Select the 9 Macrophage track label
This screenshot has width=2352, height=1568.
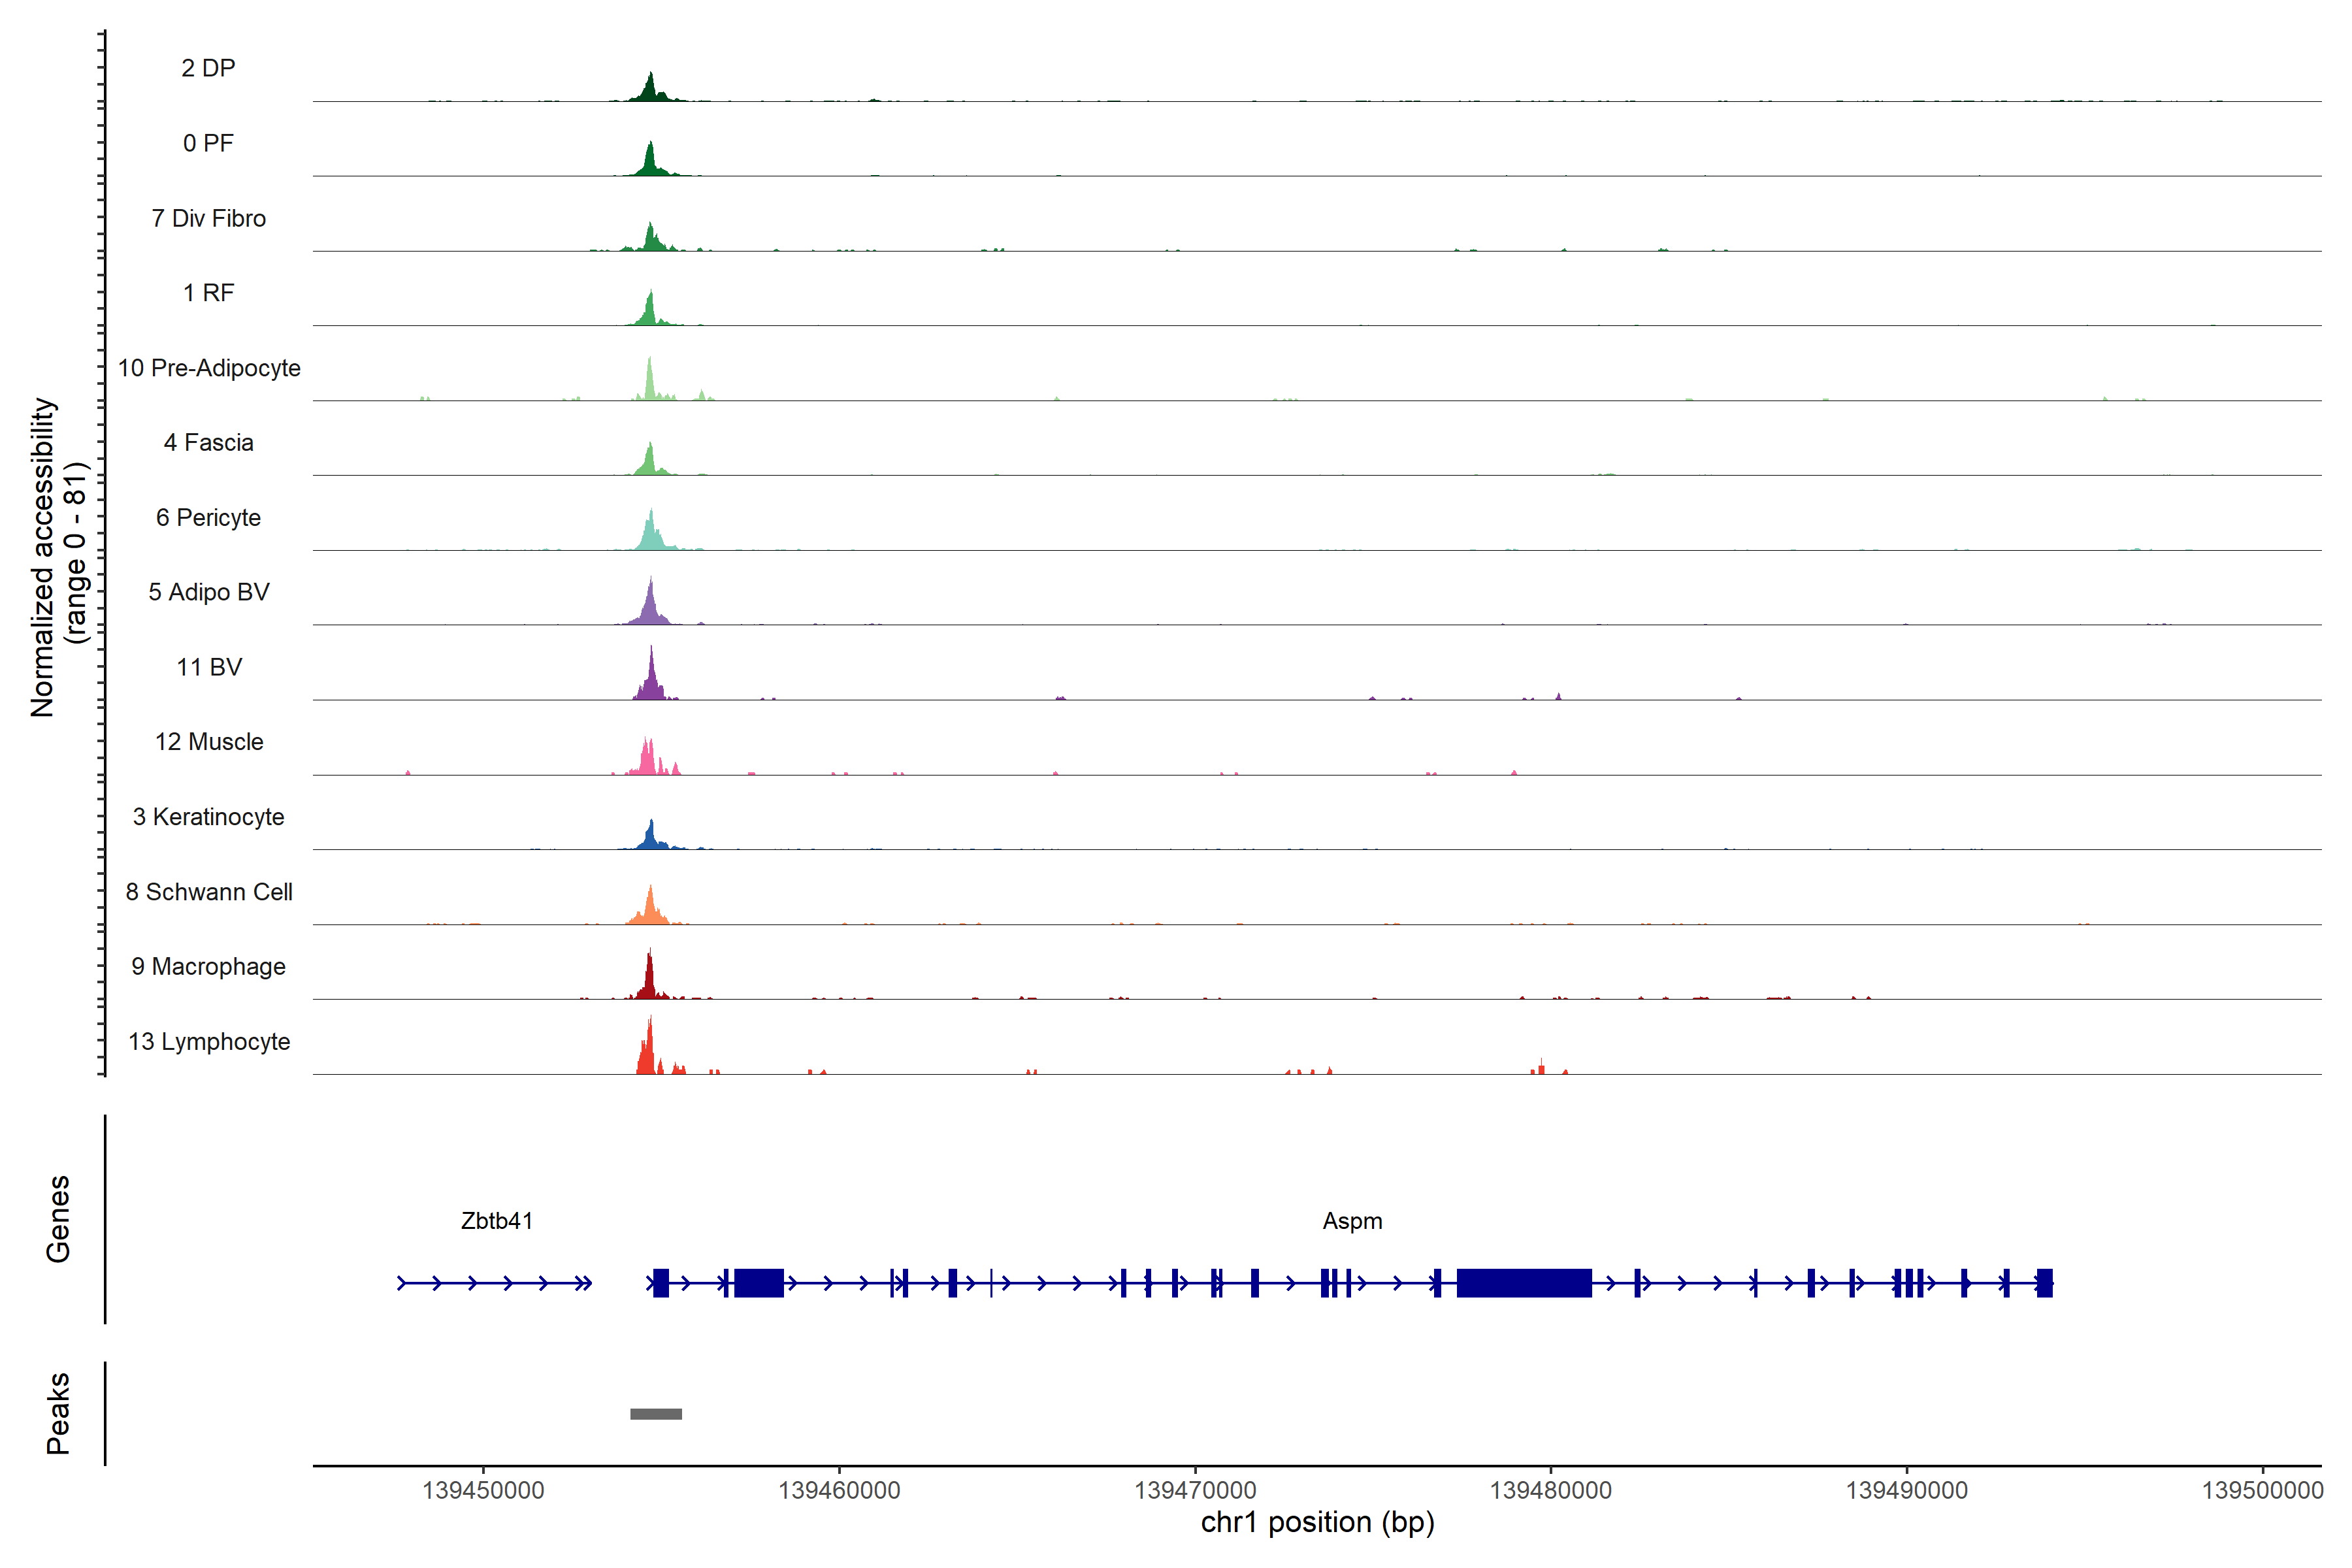pyautogui.click(x=208, y=967)
